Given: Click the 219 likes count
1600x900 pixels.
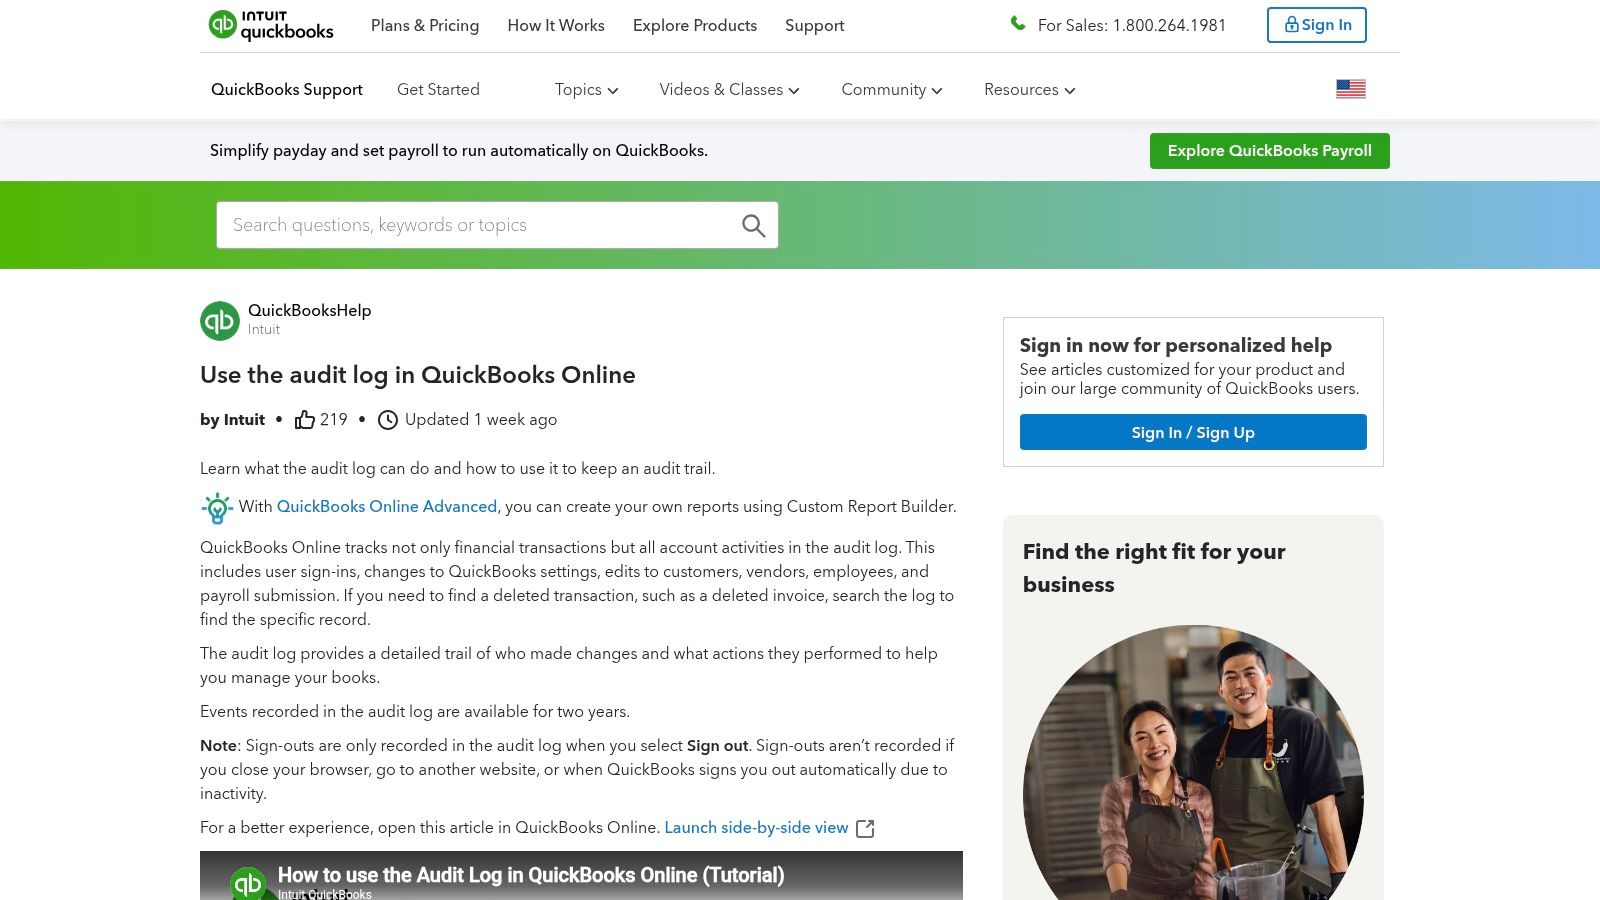Looking at the screenshot, I should pos(334,420).
